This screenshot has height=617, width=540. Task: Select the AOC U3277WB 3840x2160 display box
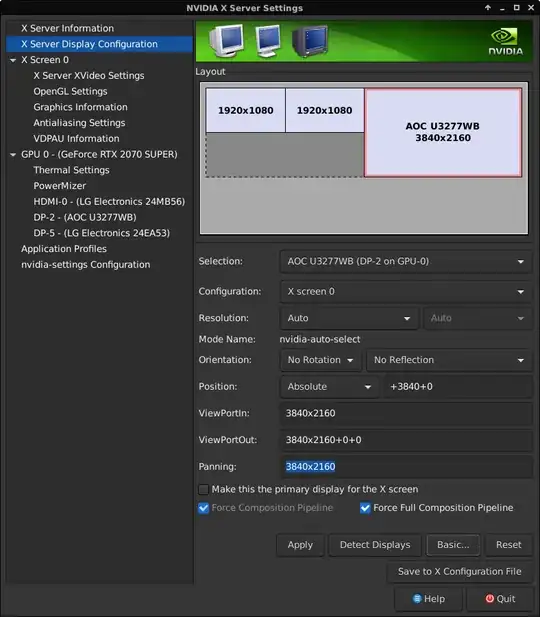(443, 132)
